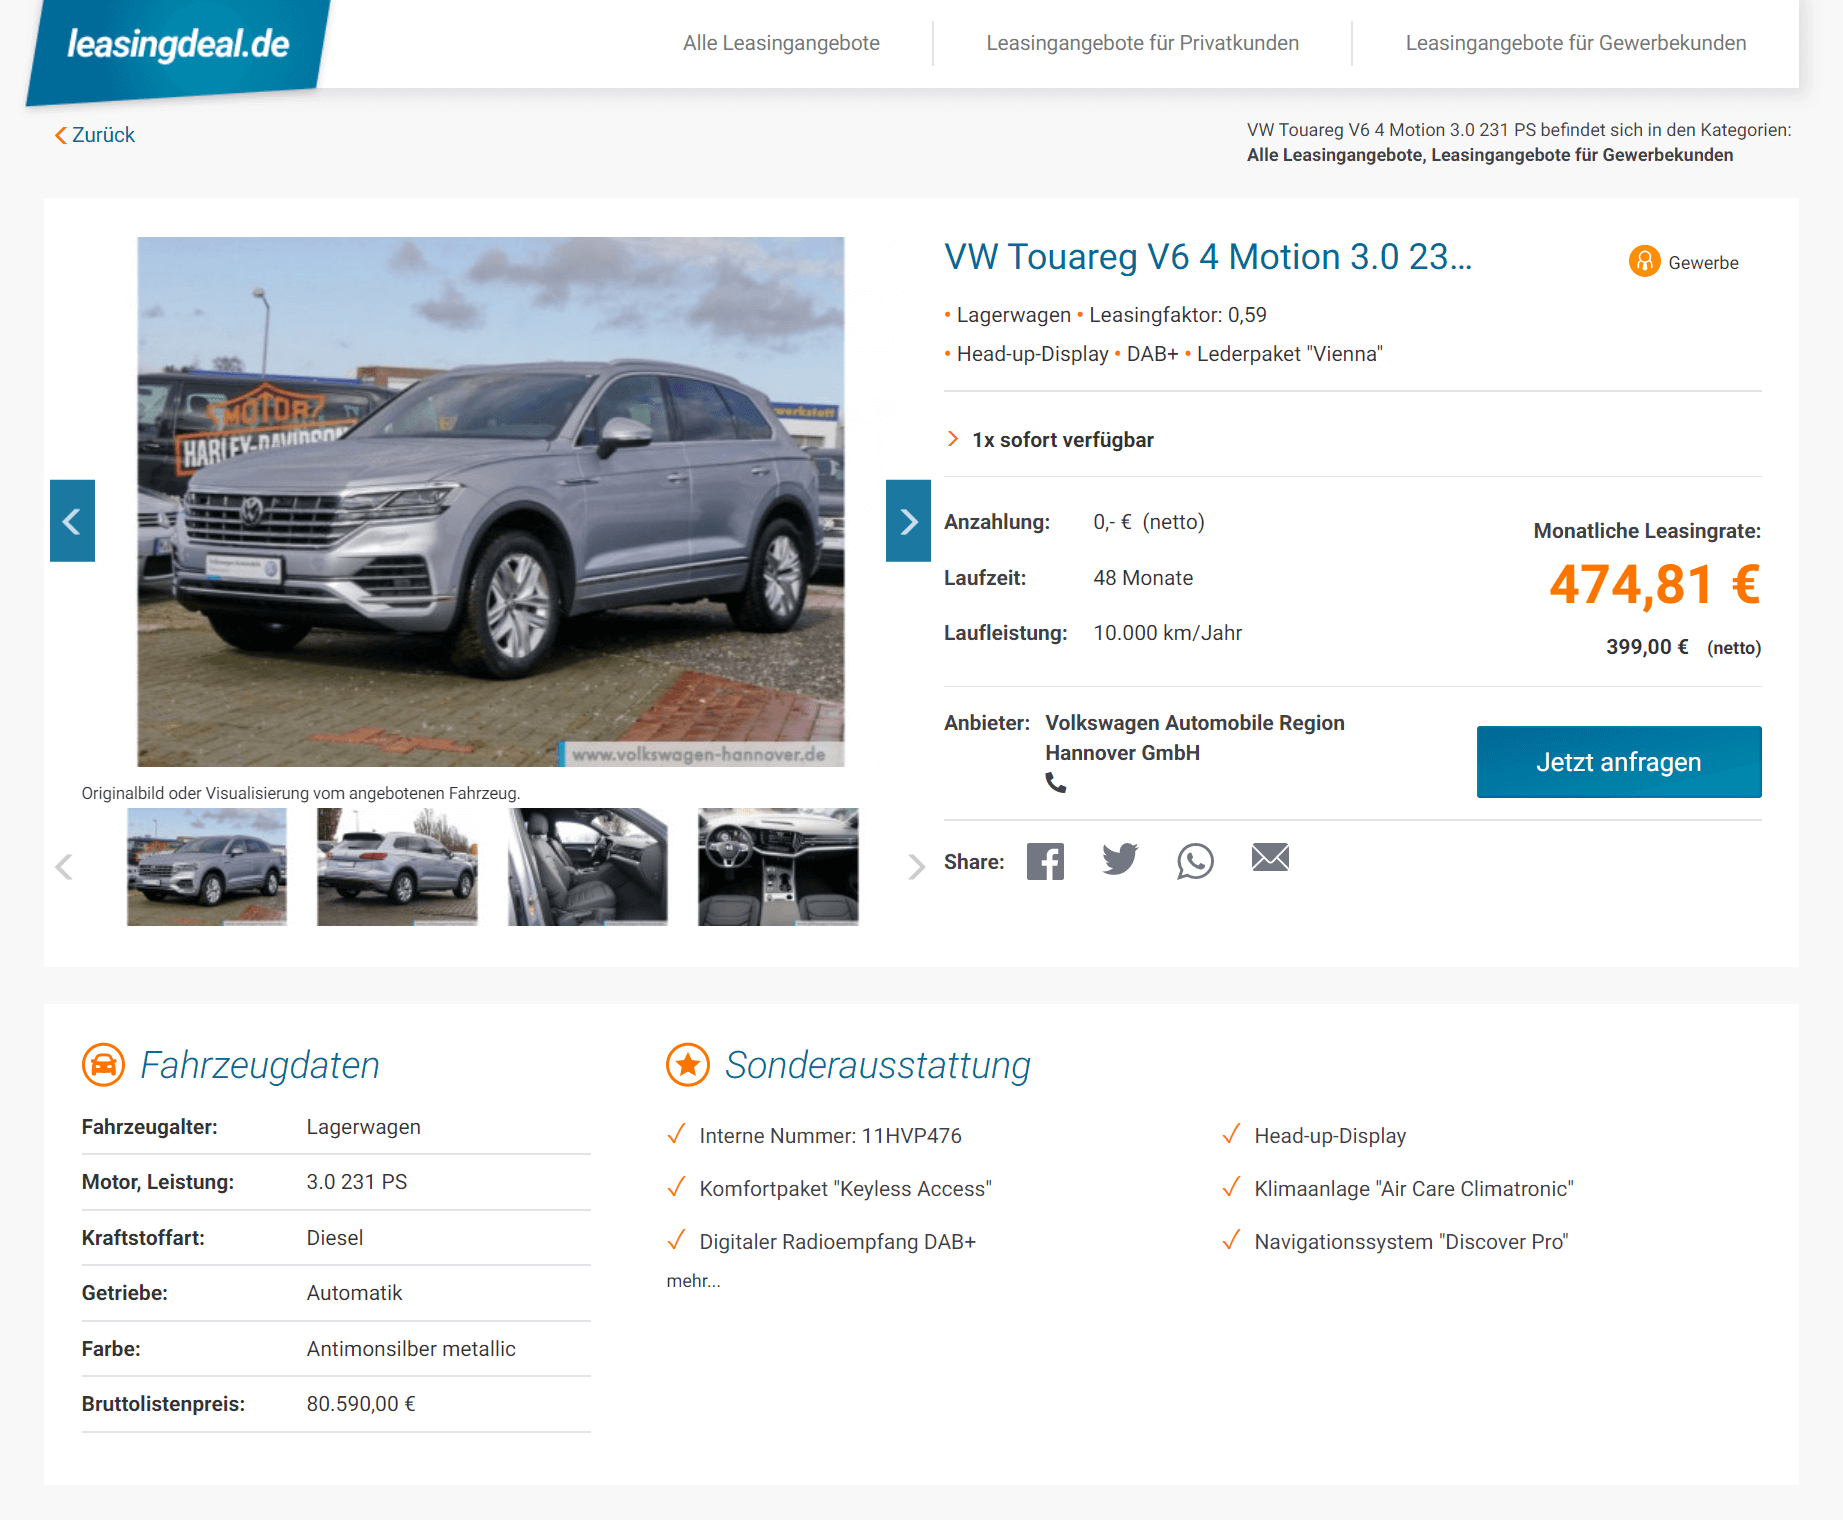The width and height of the screenshot is (1843, 1520).
Task: Share the offer via WhatsApp
Action: [1195, 861]
